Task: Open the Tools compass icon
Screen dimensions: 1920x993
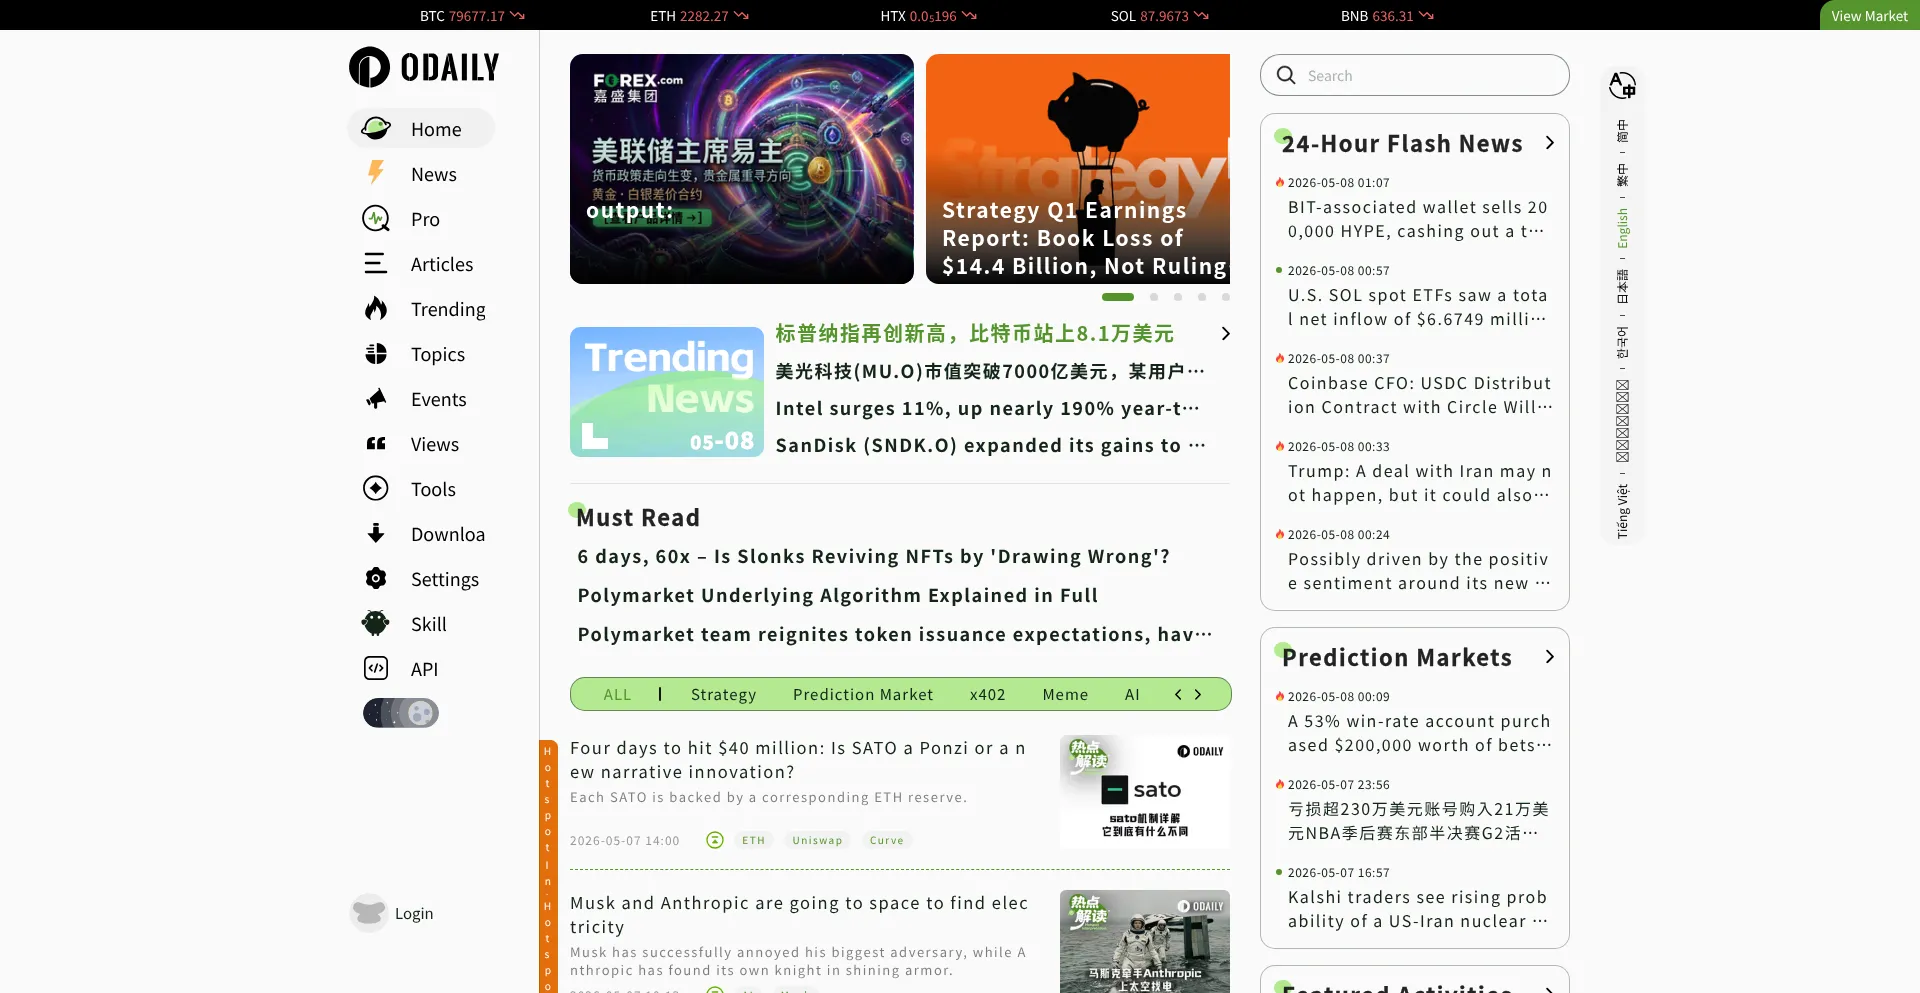Action: (376, 488)
